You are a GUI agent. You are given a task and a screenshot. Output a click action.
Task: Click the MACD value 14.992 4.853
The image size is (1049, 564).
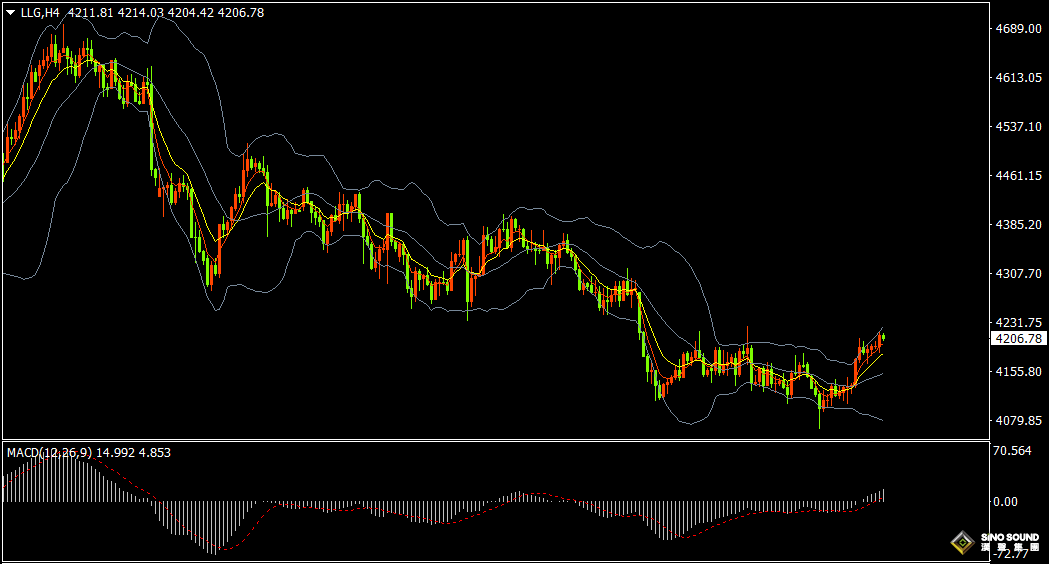pos(133,453)
